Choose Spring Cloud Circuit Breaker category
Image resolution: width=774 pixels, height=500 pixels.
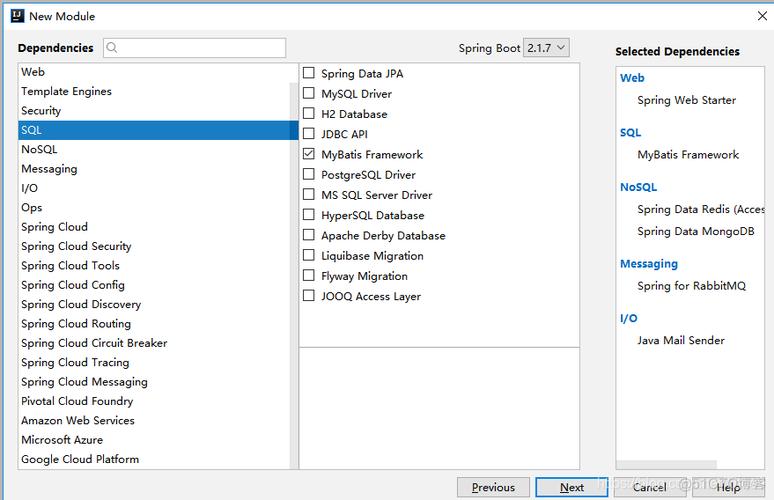(154, 343)
